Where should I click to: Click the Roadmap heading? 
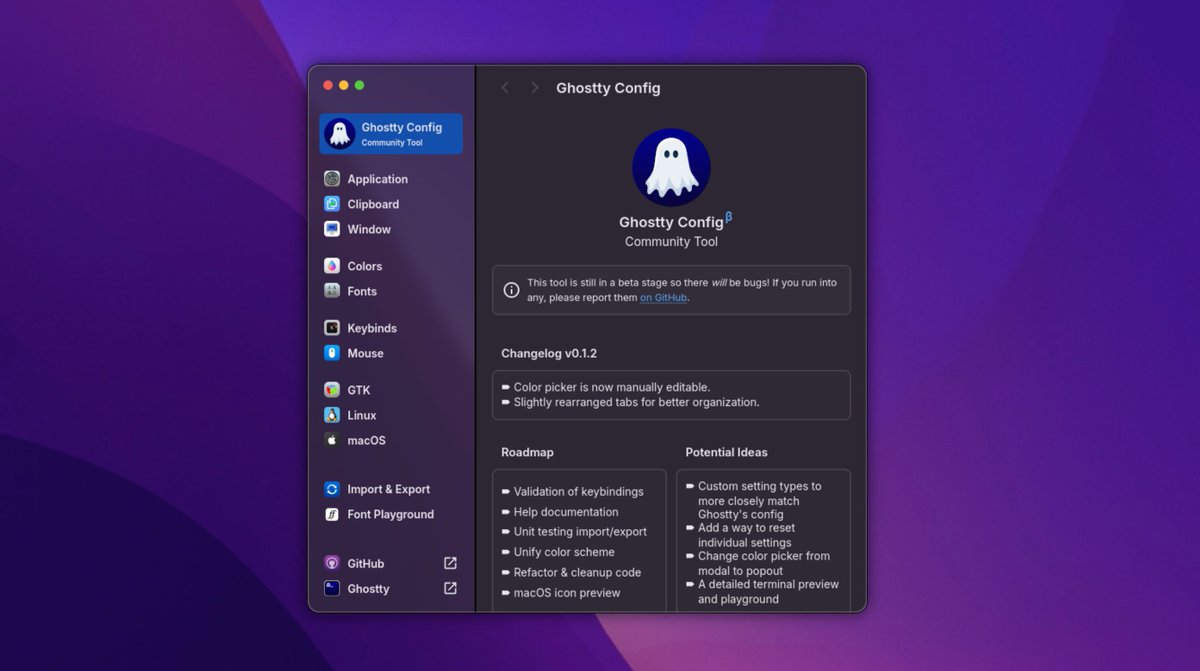(x=527, y=452)
